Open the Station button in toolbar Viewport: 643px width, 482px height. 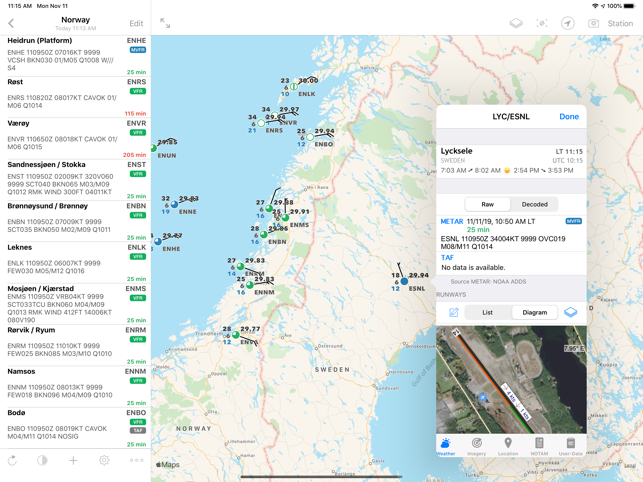coord(620,23)
